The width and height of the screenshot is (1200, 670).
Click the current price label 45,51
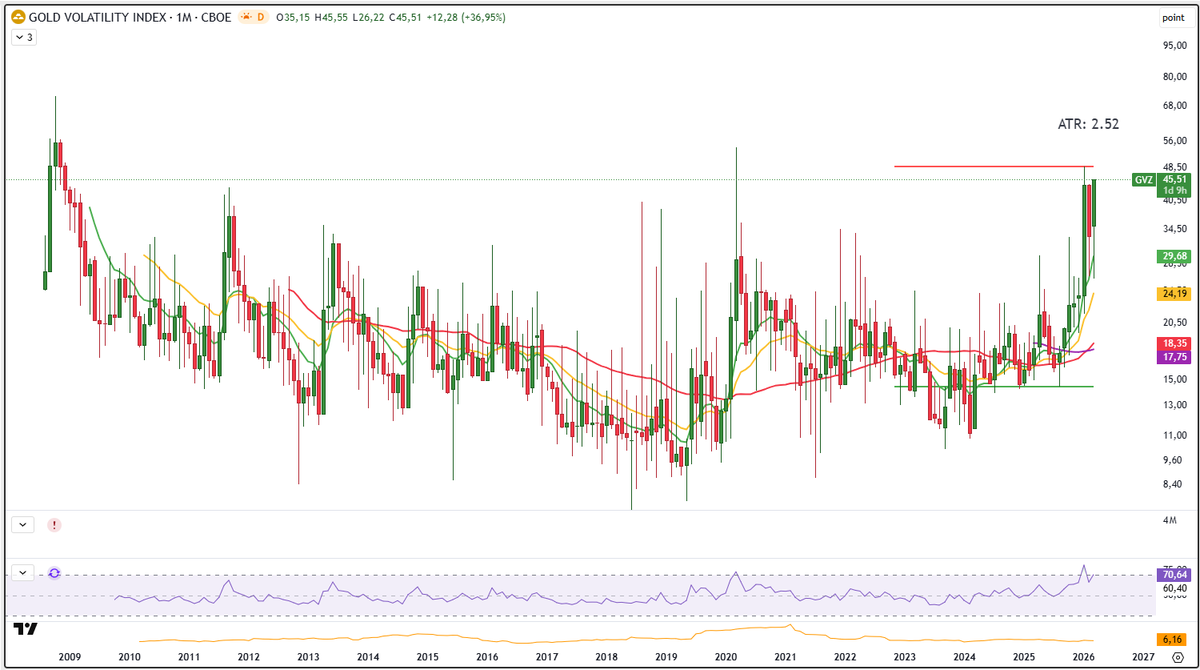pyautogui.click(x=1172, y=179)
